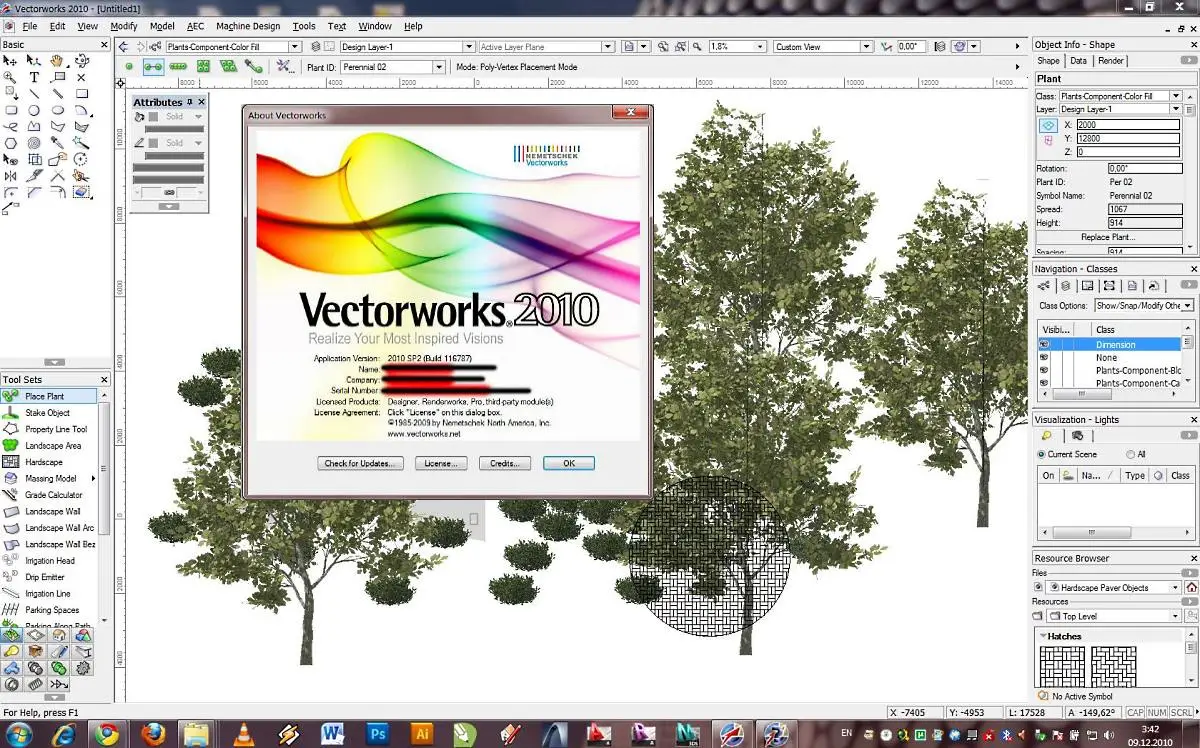This screenshot has height=748, width=1200.
Task: Choose the Freehand tool
Action: coord(10,126)
